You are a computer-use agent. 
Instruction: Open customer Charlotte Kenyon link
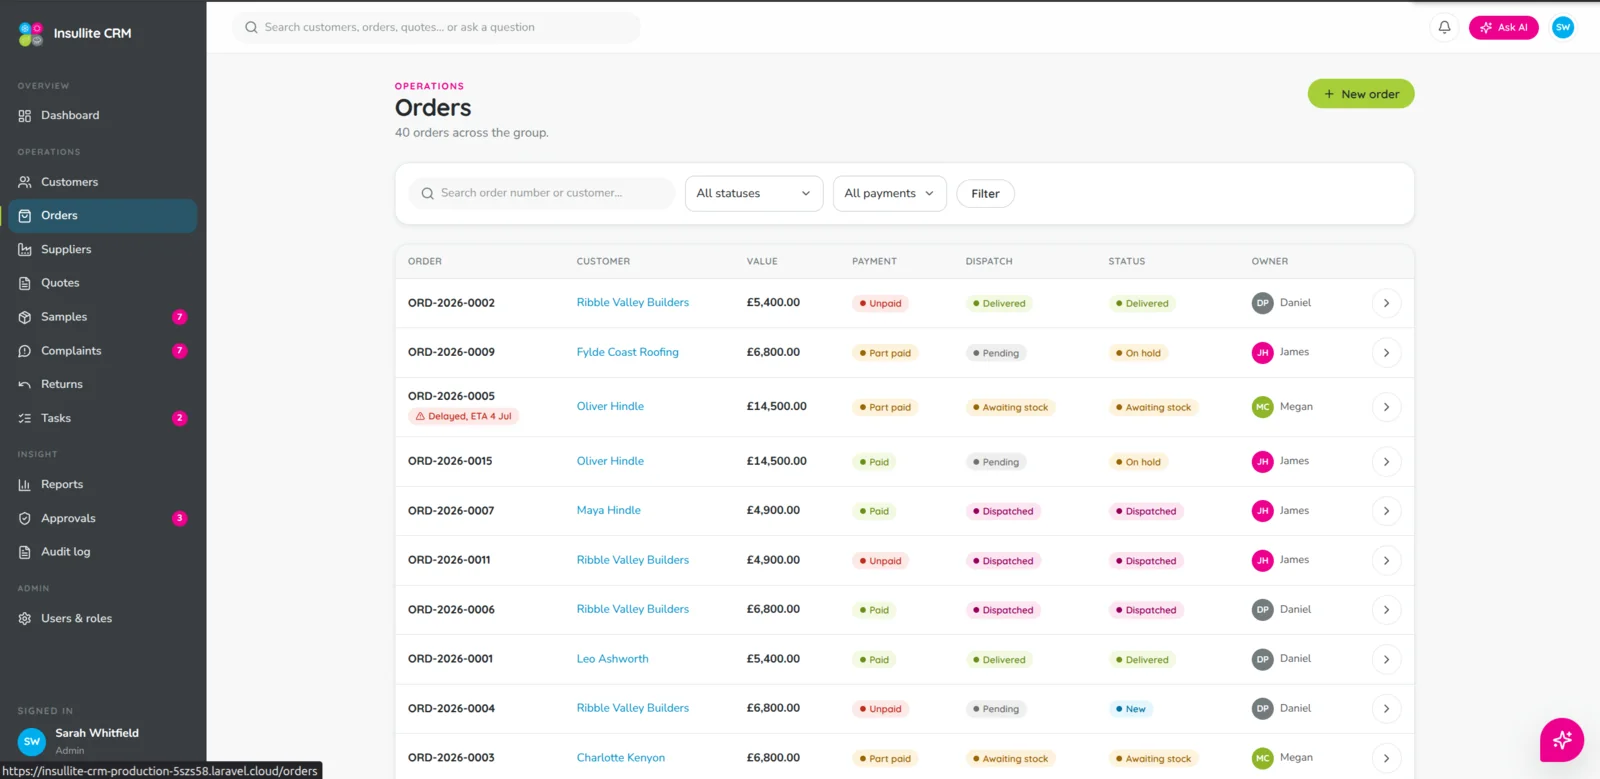click(620, 758)
